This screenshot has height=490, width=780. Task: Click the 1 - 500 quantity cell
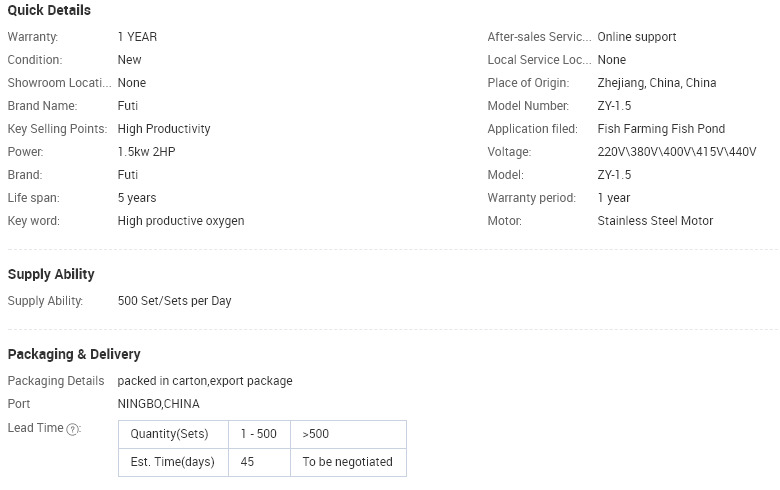(259, 434)
